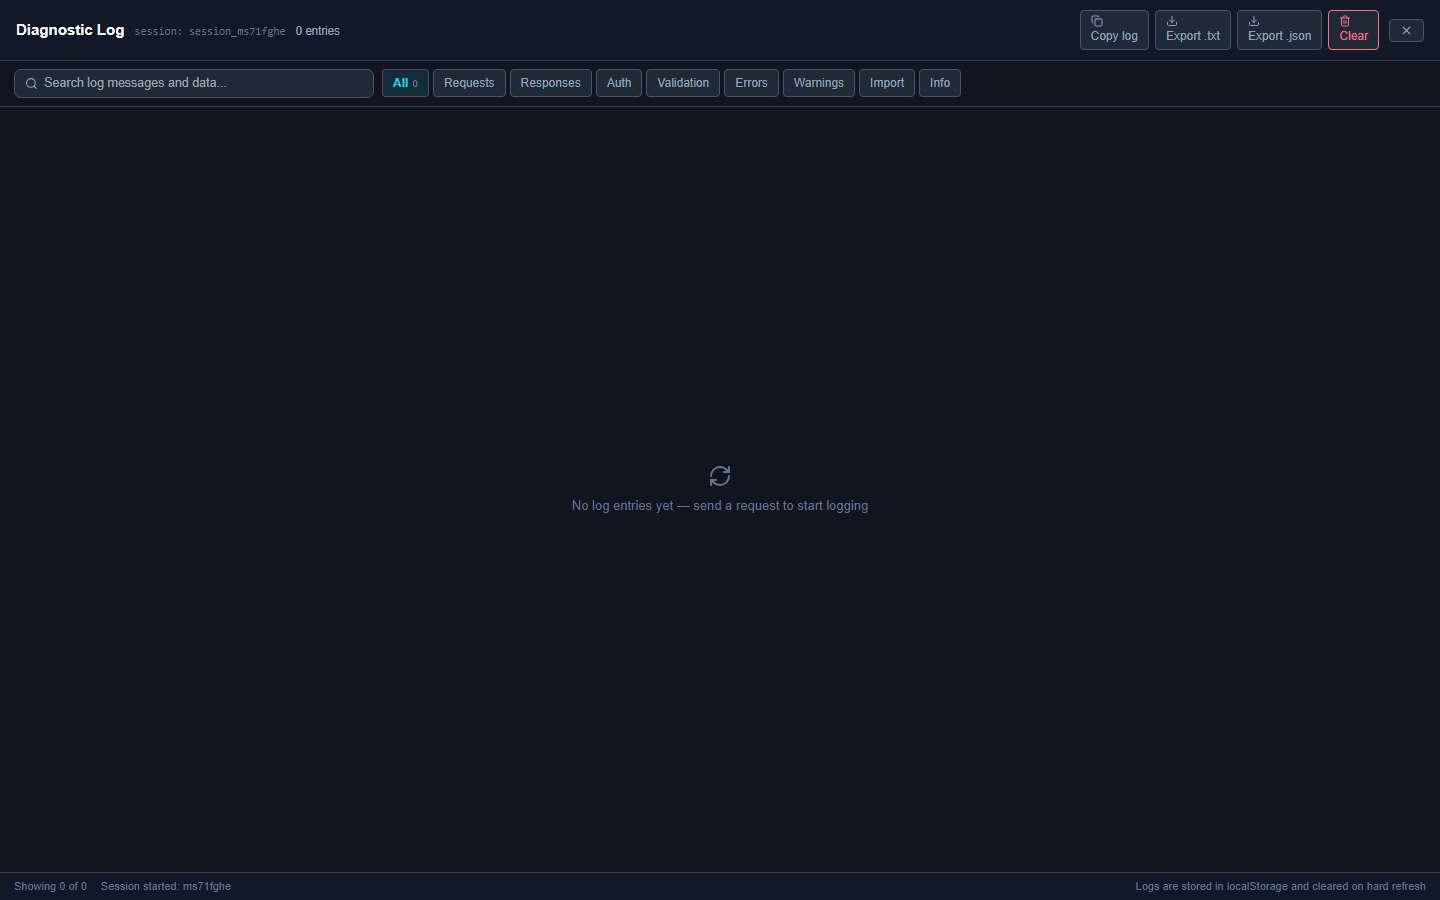Show only Responses entries

coord(550,83)
